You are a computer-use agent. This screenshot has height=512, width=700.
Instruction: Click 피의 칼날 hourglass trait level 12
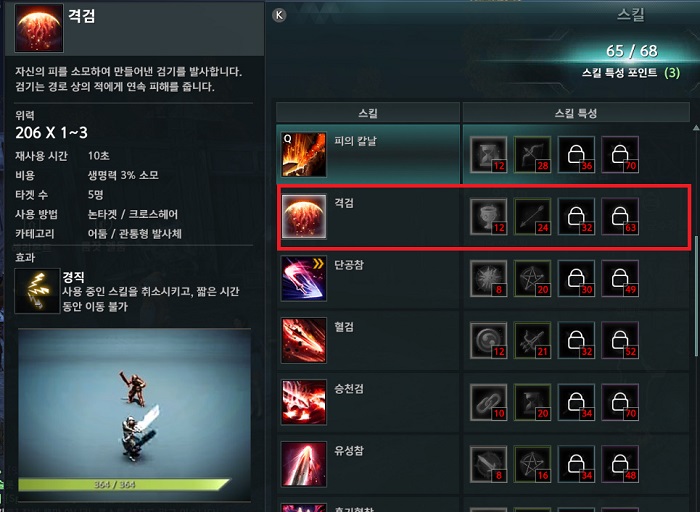coord(488,154)
